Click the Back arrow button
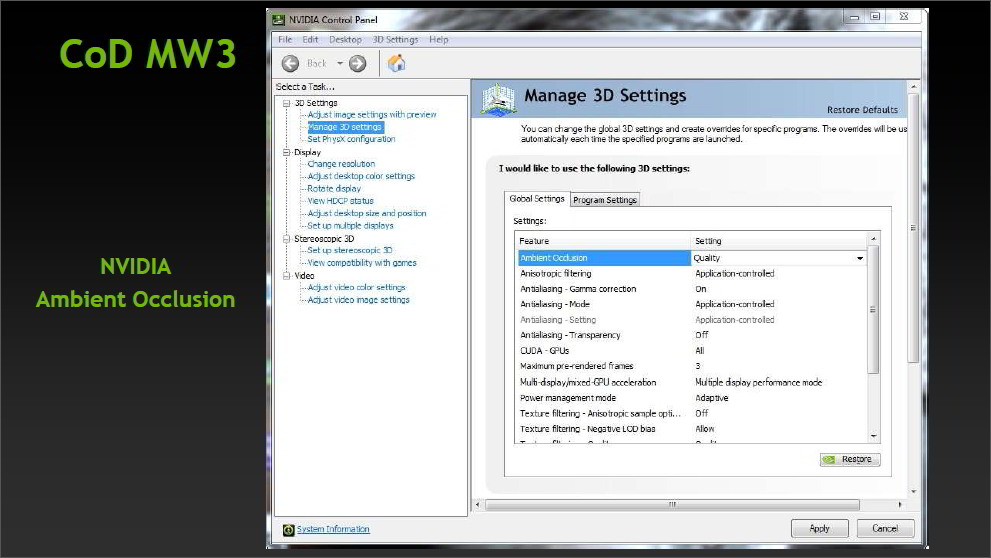 [290, 63]
